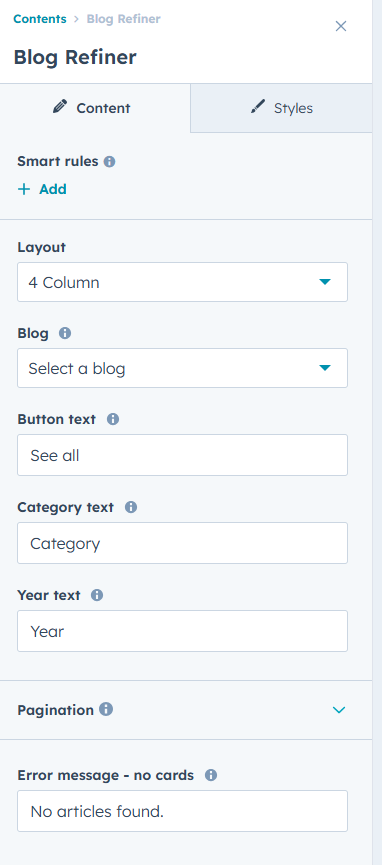Click the Blog Refiner breadcrumb item
The height and width of the screenshot is (865, 382).
(x=124, y=19)
